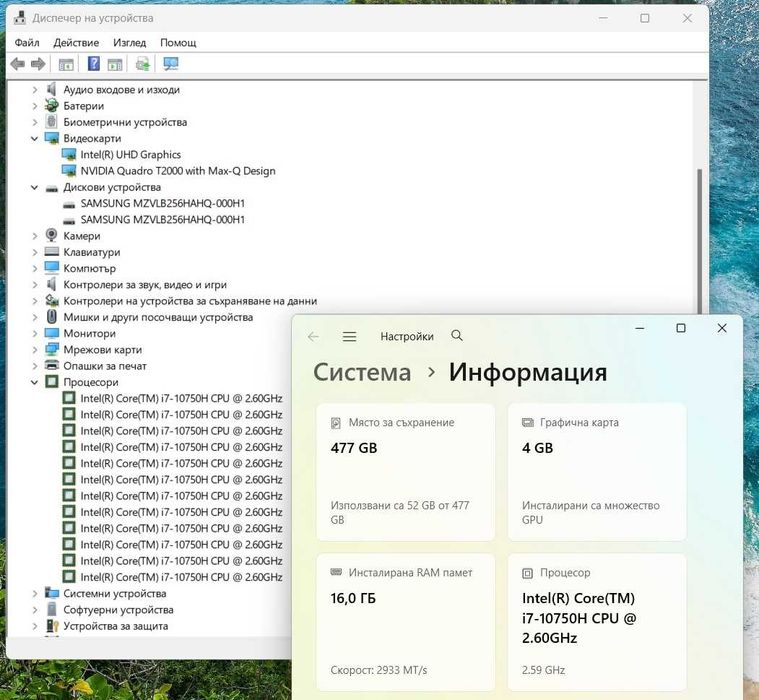Click Контролери за звук, видео и игри
The image size is (759, 700).
point(145,285)
